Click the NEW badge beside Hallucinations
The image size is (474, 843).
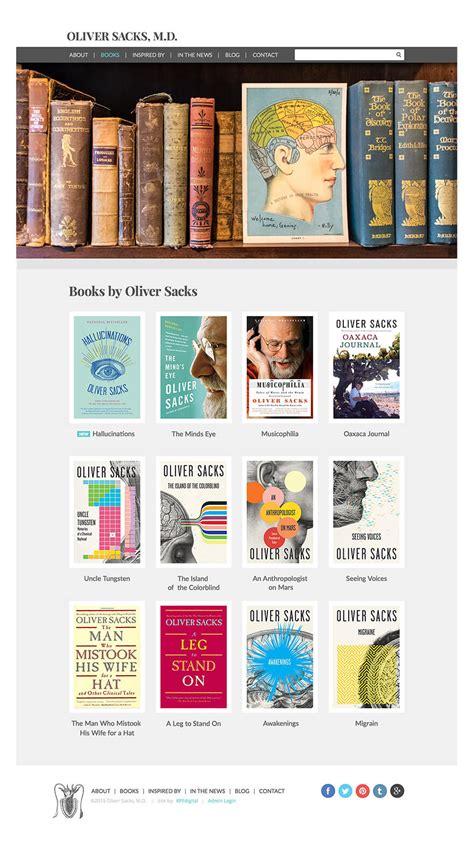[83, 434]
